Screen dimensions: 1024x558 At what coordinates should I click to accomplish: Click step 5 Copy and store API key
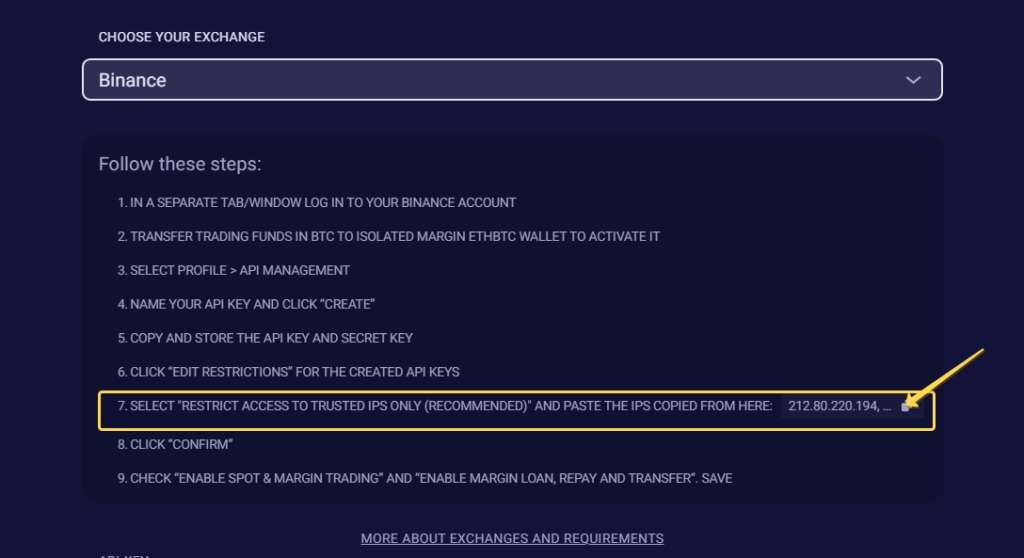pos(265,338)
